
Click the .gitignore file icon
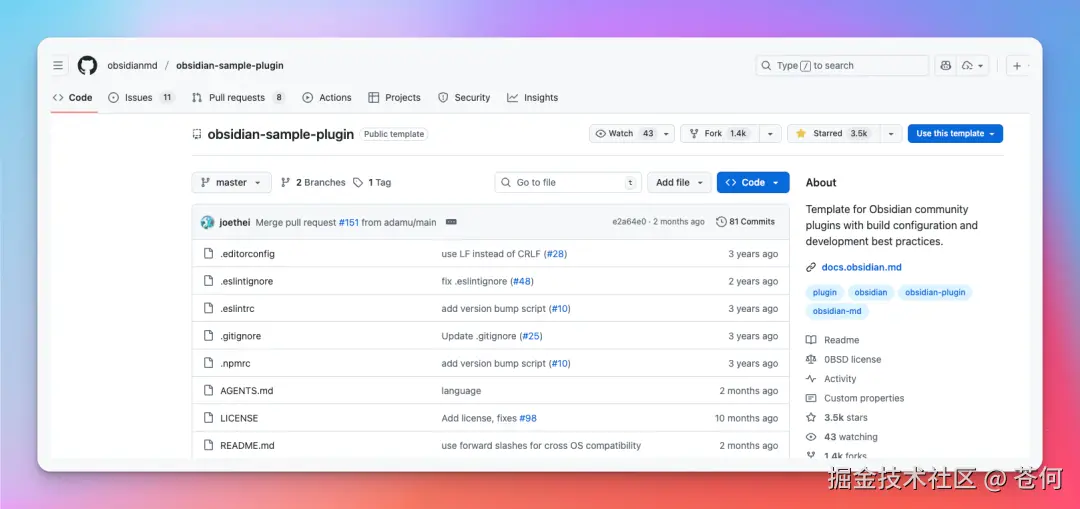tap(208, 335)
